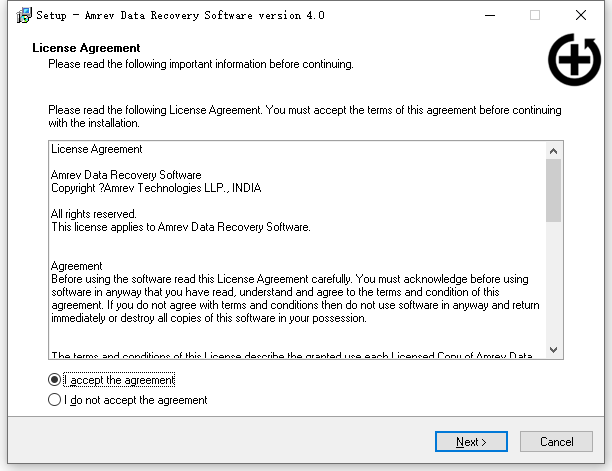Click the "Amrev Data Recovery Software" line in the license

(126, 175)
